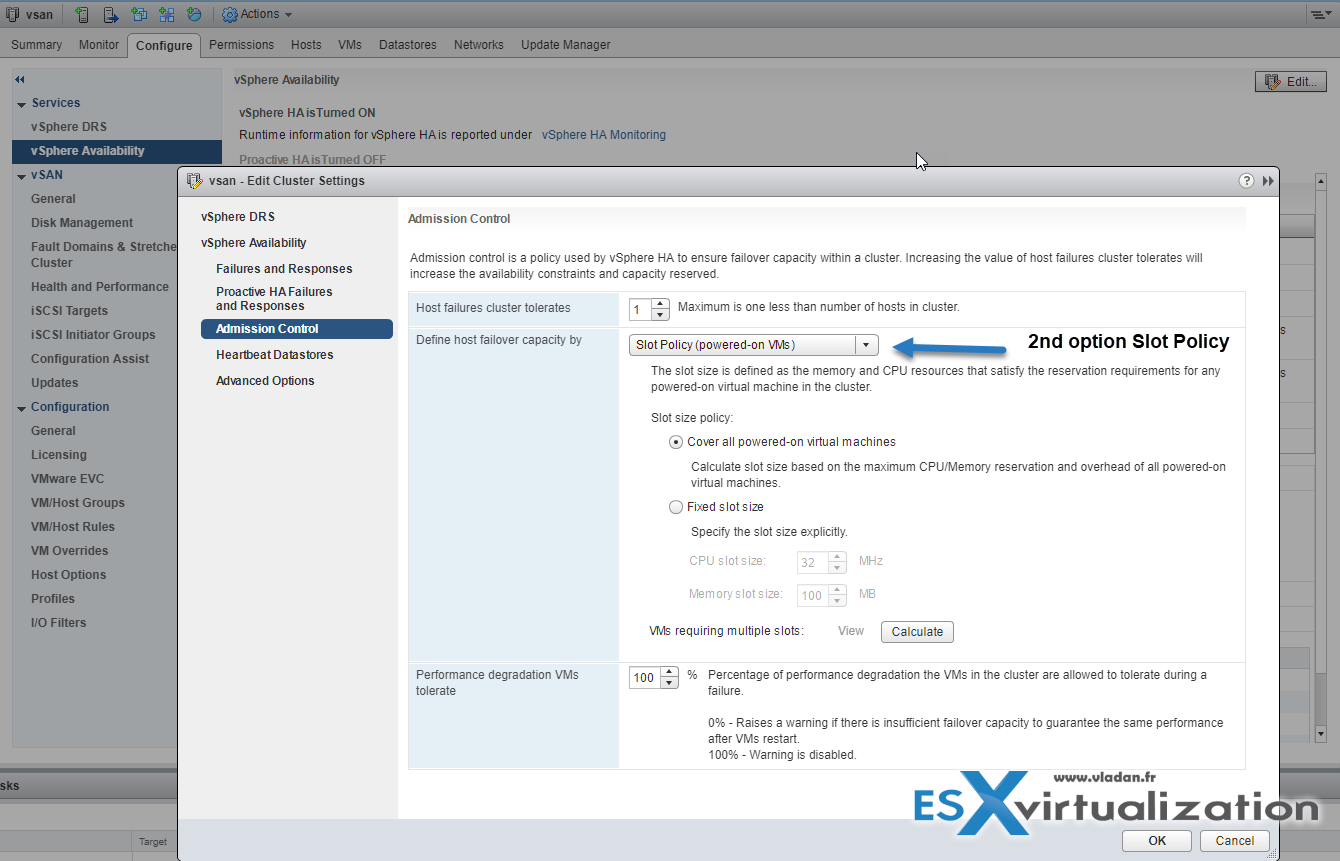The height and width of the screenshot is (861, 1340).
Task: Increase Performance degradation VMs tolerate percentage
Action: [669, 672]
